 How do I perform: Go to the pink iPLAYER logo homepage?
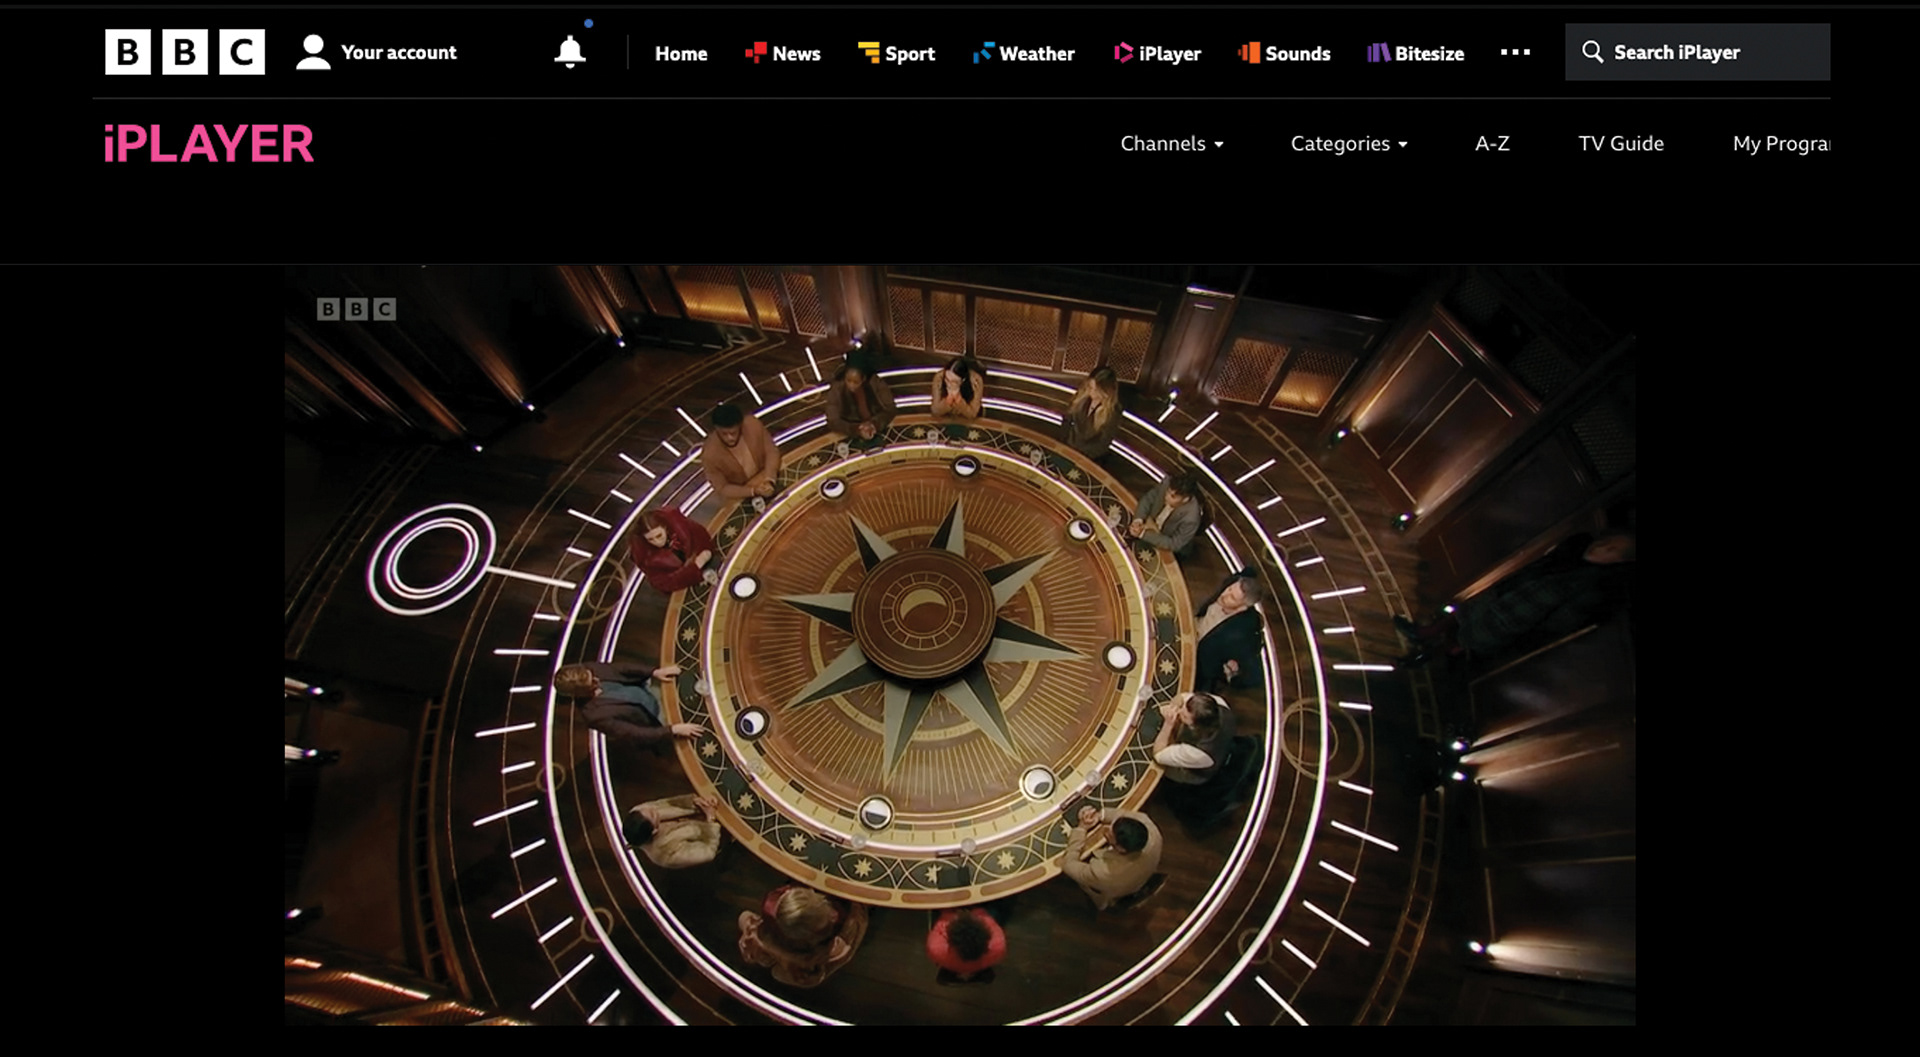209,143
